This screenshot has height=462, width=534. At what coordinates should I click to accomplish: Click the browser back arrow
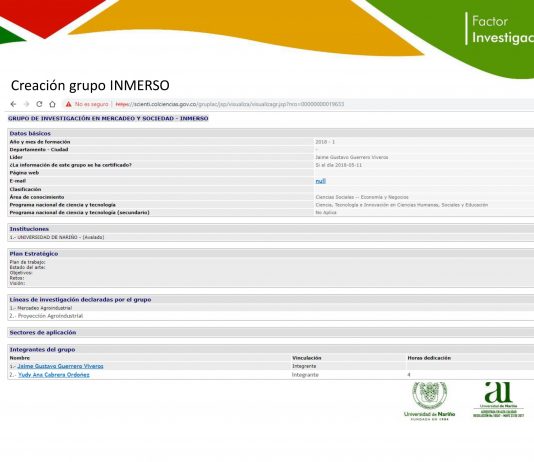[x=13, y=104]
